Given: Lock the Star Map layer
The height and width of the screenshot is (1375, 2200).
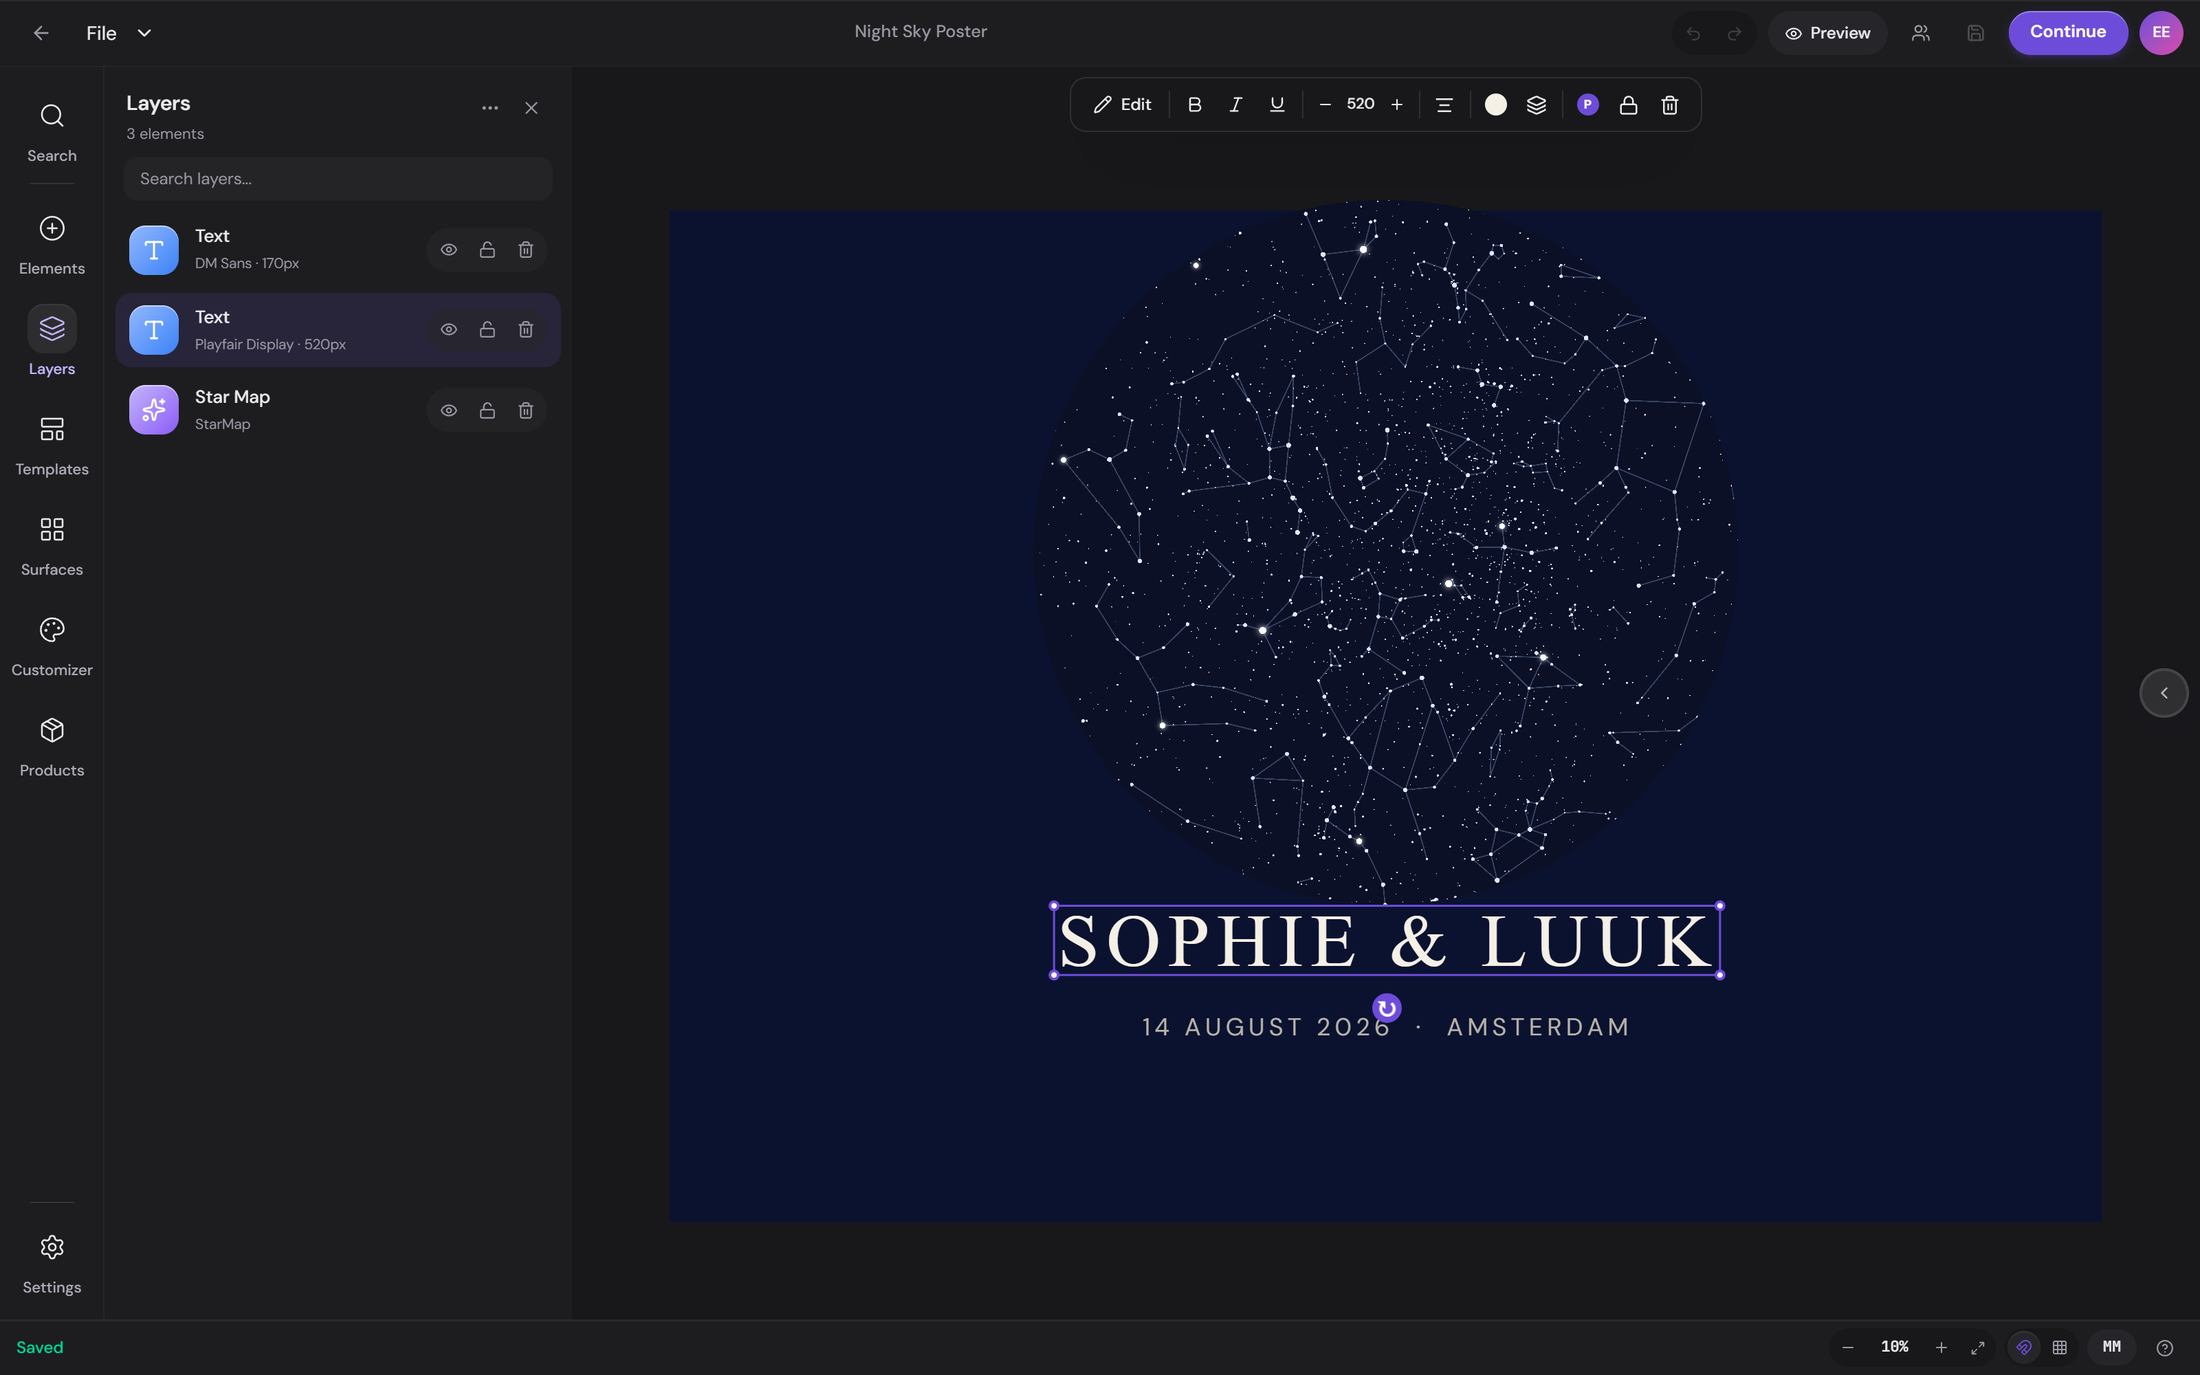Looking at the screenshot, I should pos(487,411).
